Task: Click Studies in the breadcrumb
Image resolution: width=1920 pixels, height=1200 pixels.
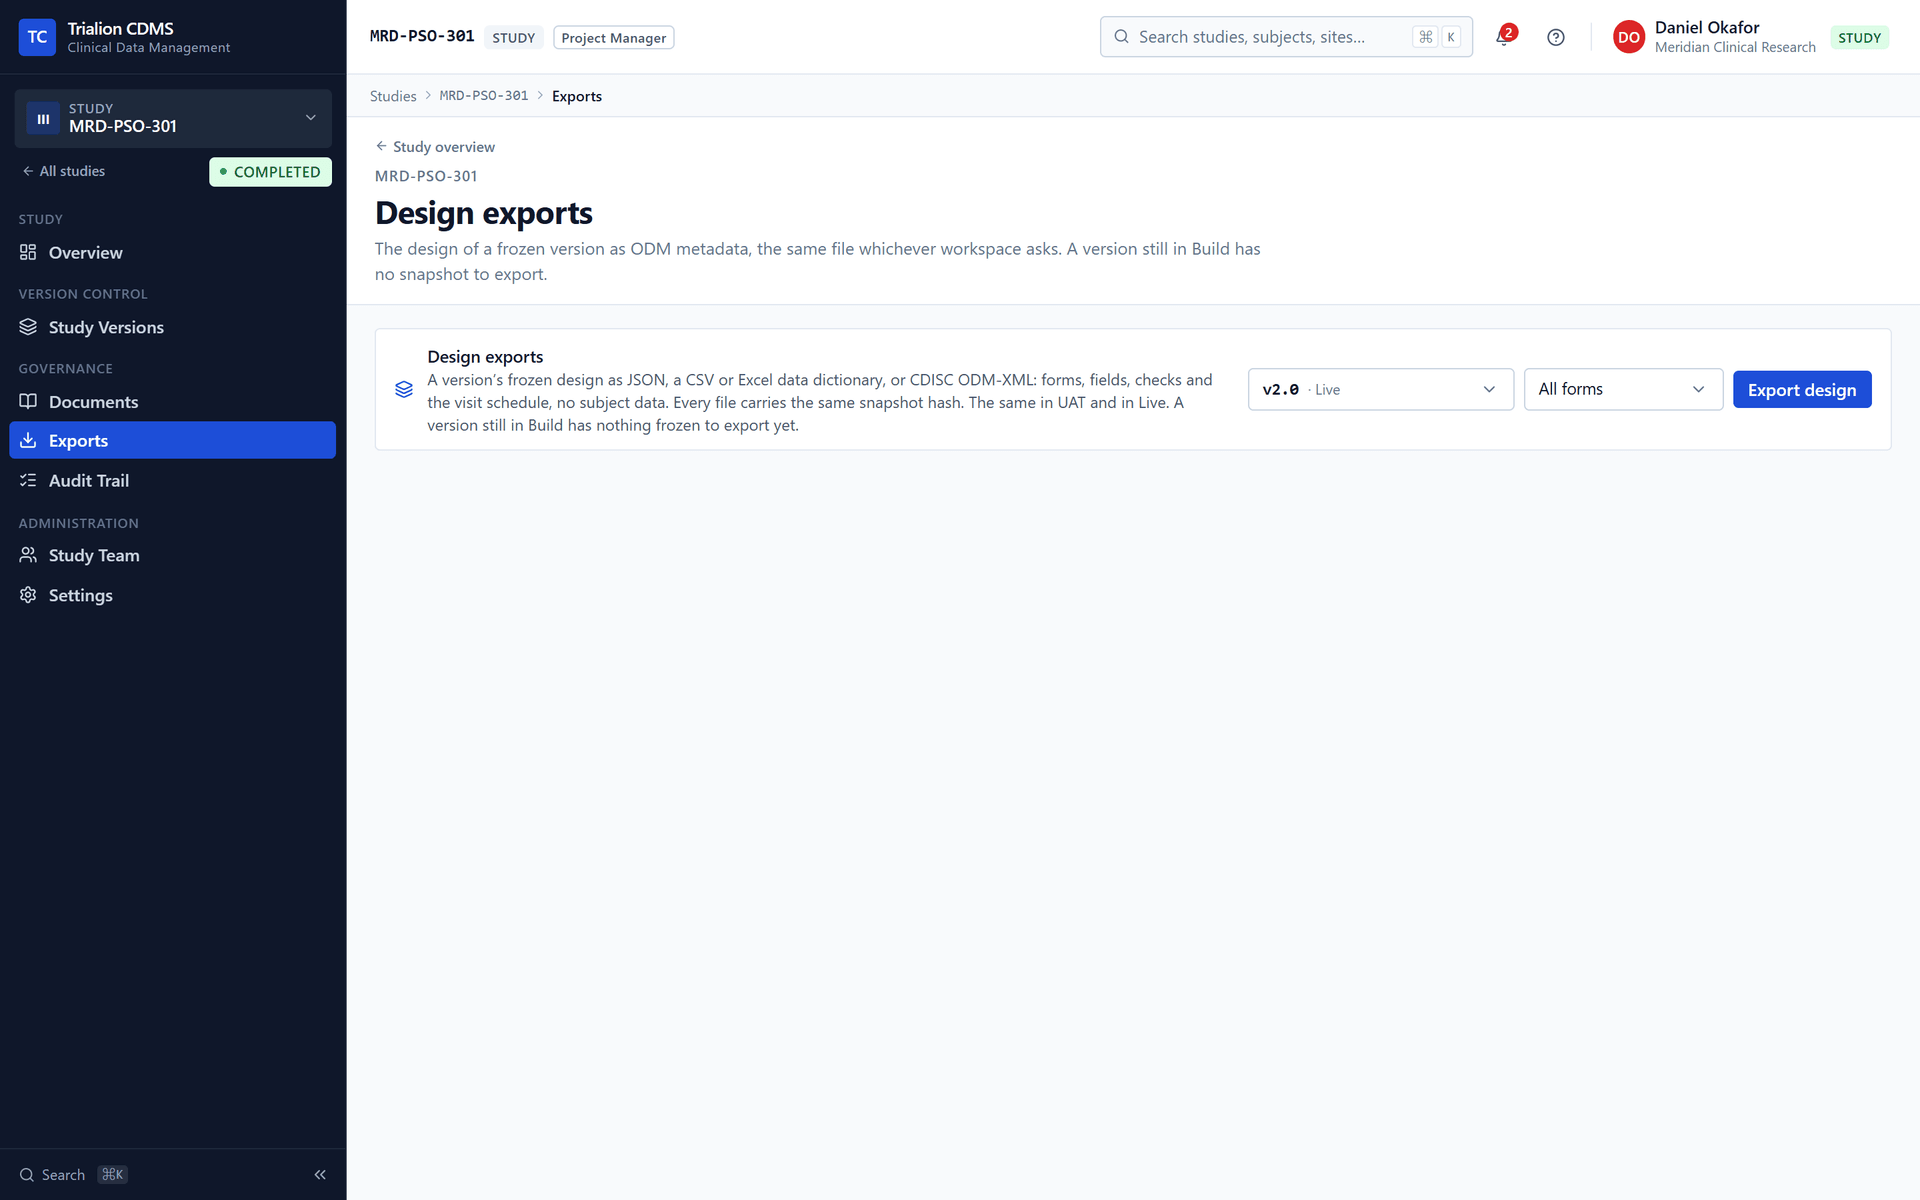Action: pyautogui.click(x=393, y=96)
